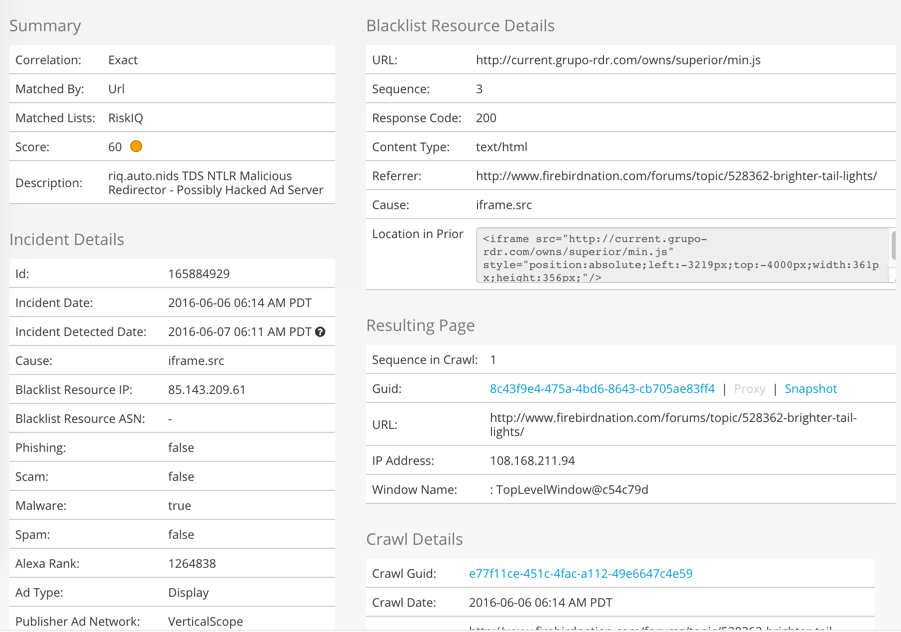This screenshot has width=901, height=632.
Task: Click the riq.auto.nids description text
Action: [215, 183]
